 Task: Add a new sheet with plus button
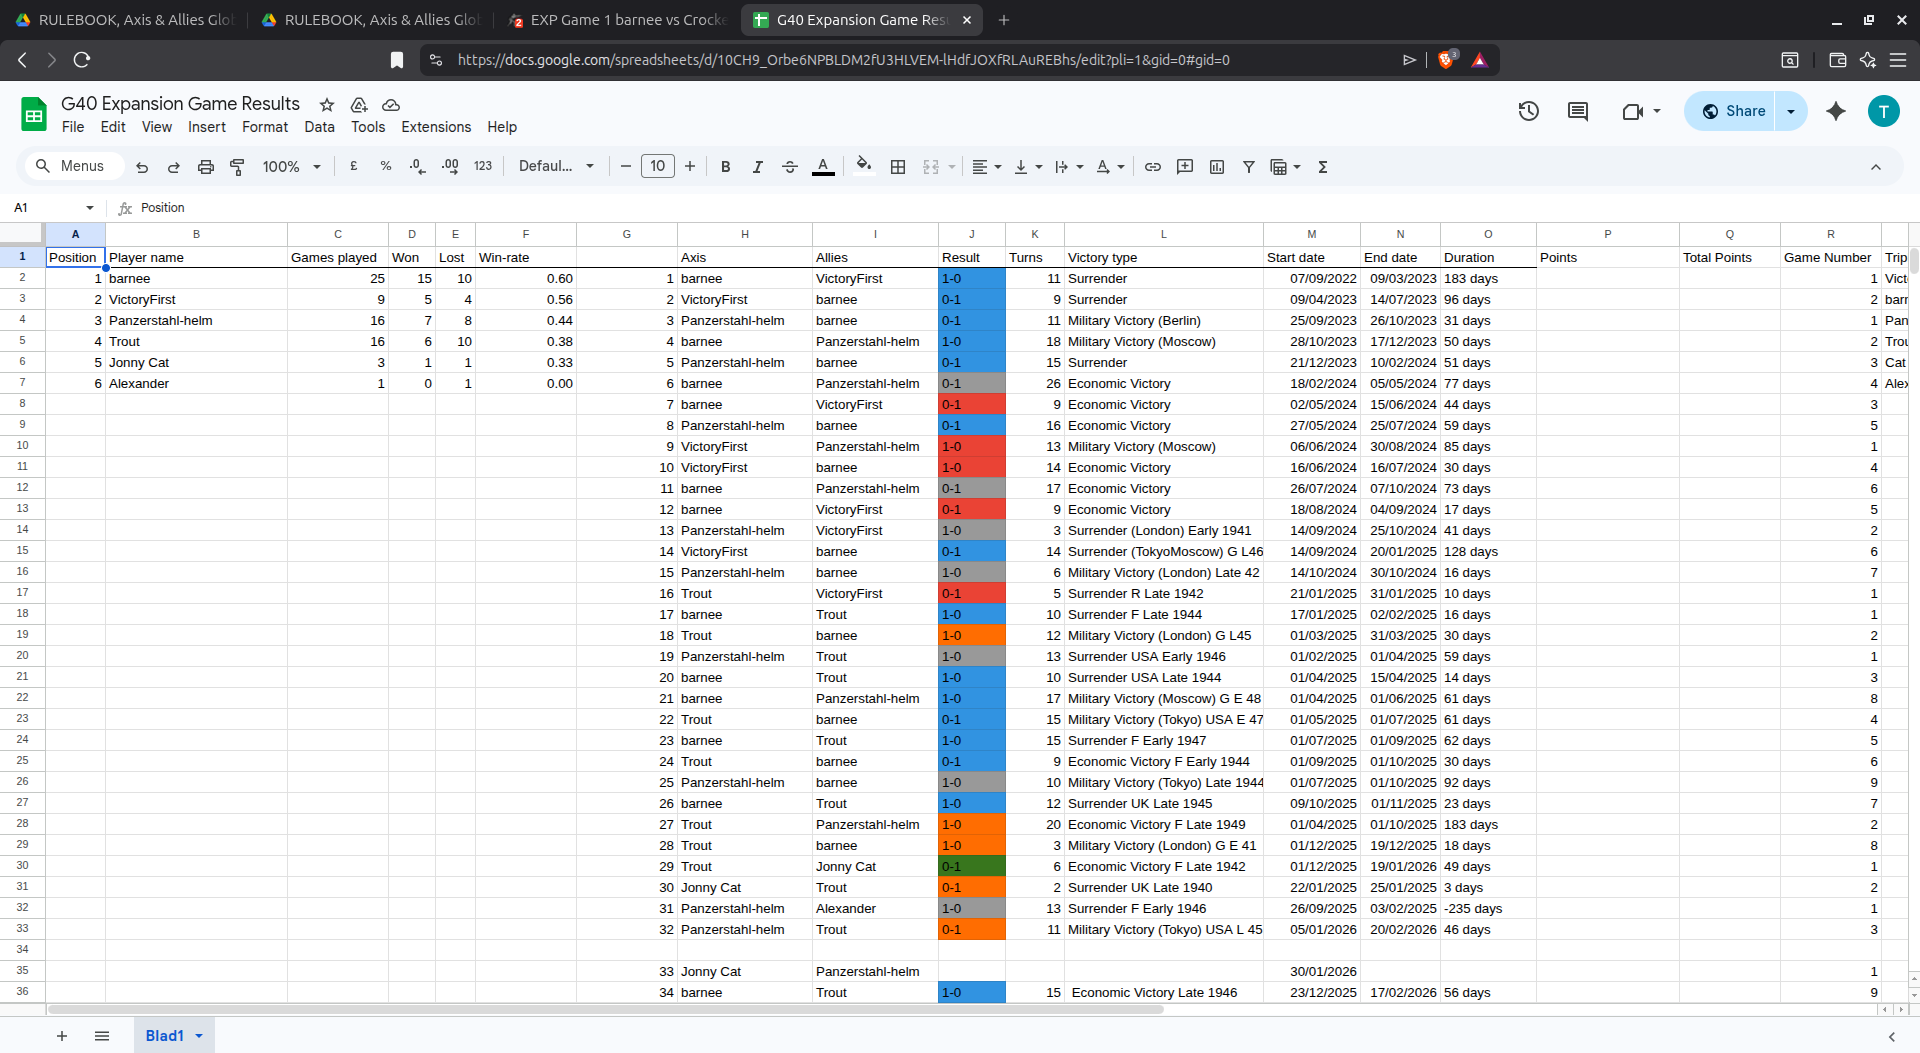62,1036
